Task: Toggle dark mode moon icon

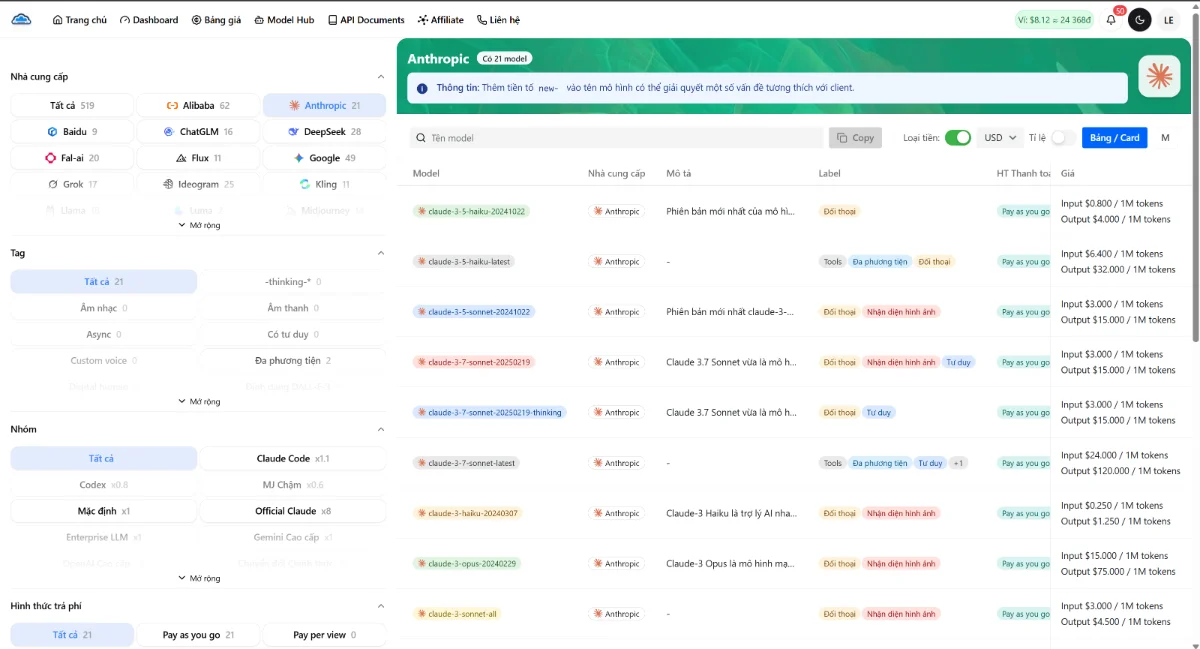Action: point(1140,20)
